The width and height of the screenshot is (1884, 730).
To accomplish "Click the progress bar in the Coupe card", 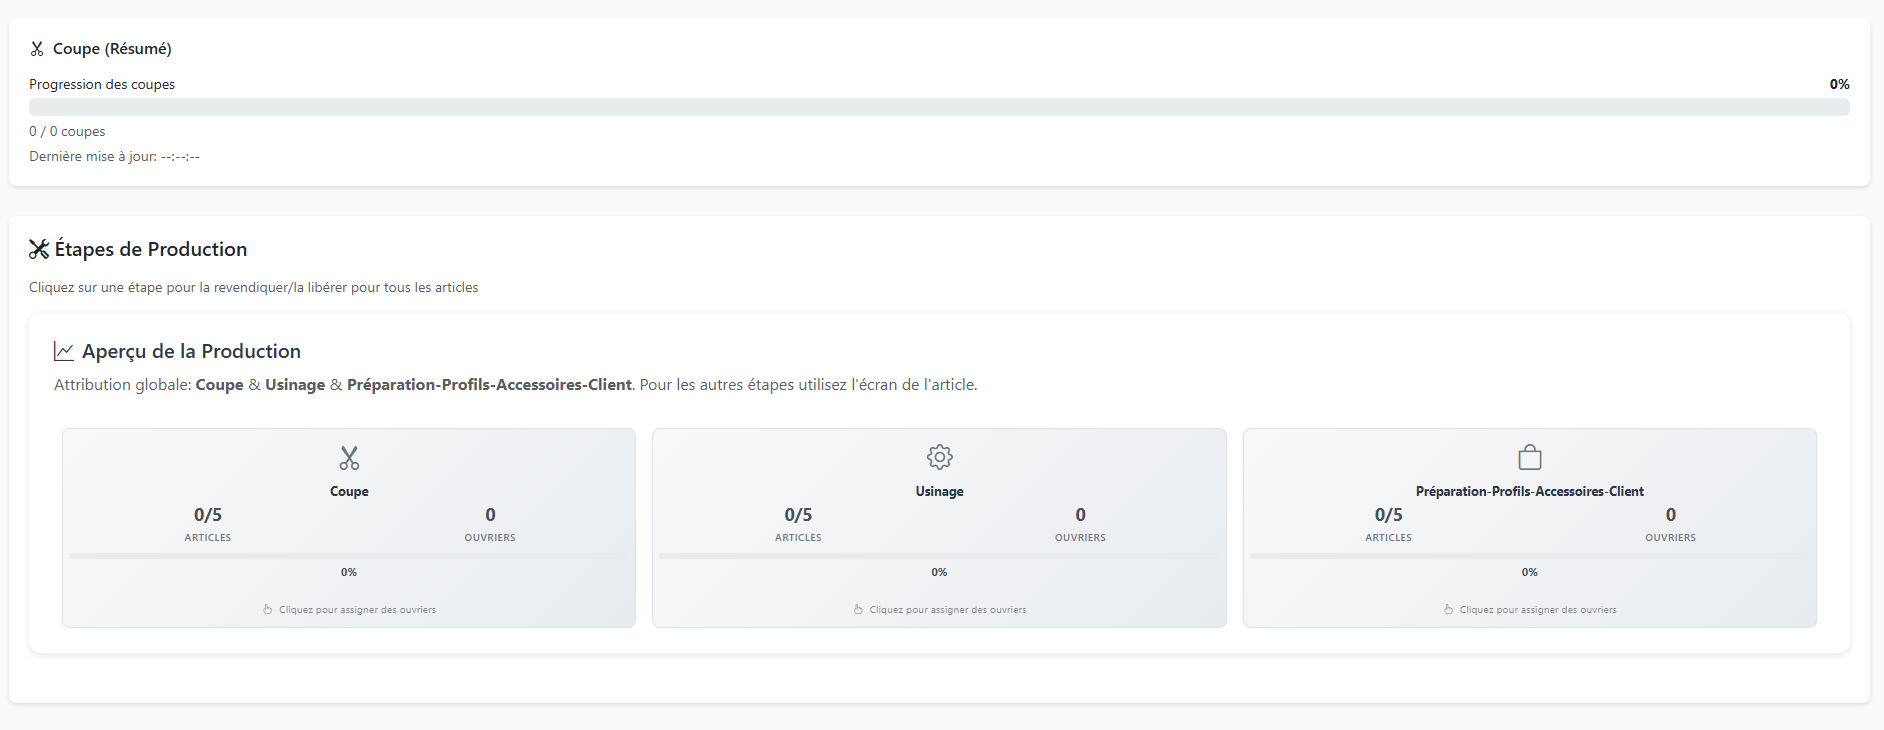I will [349, 556].
